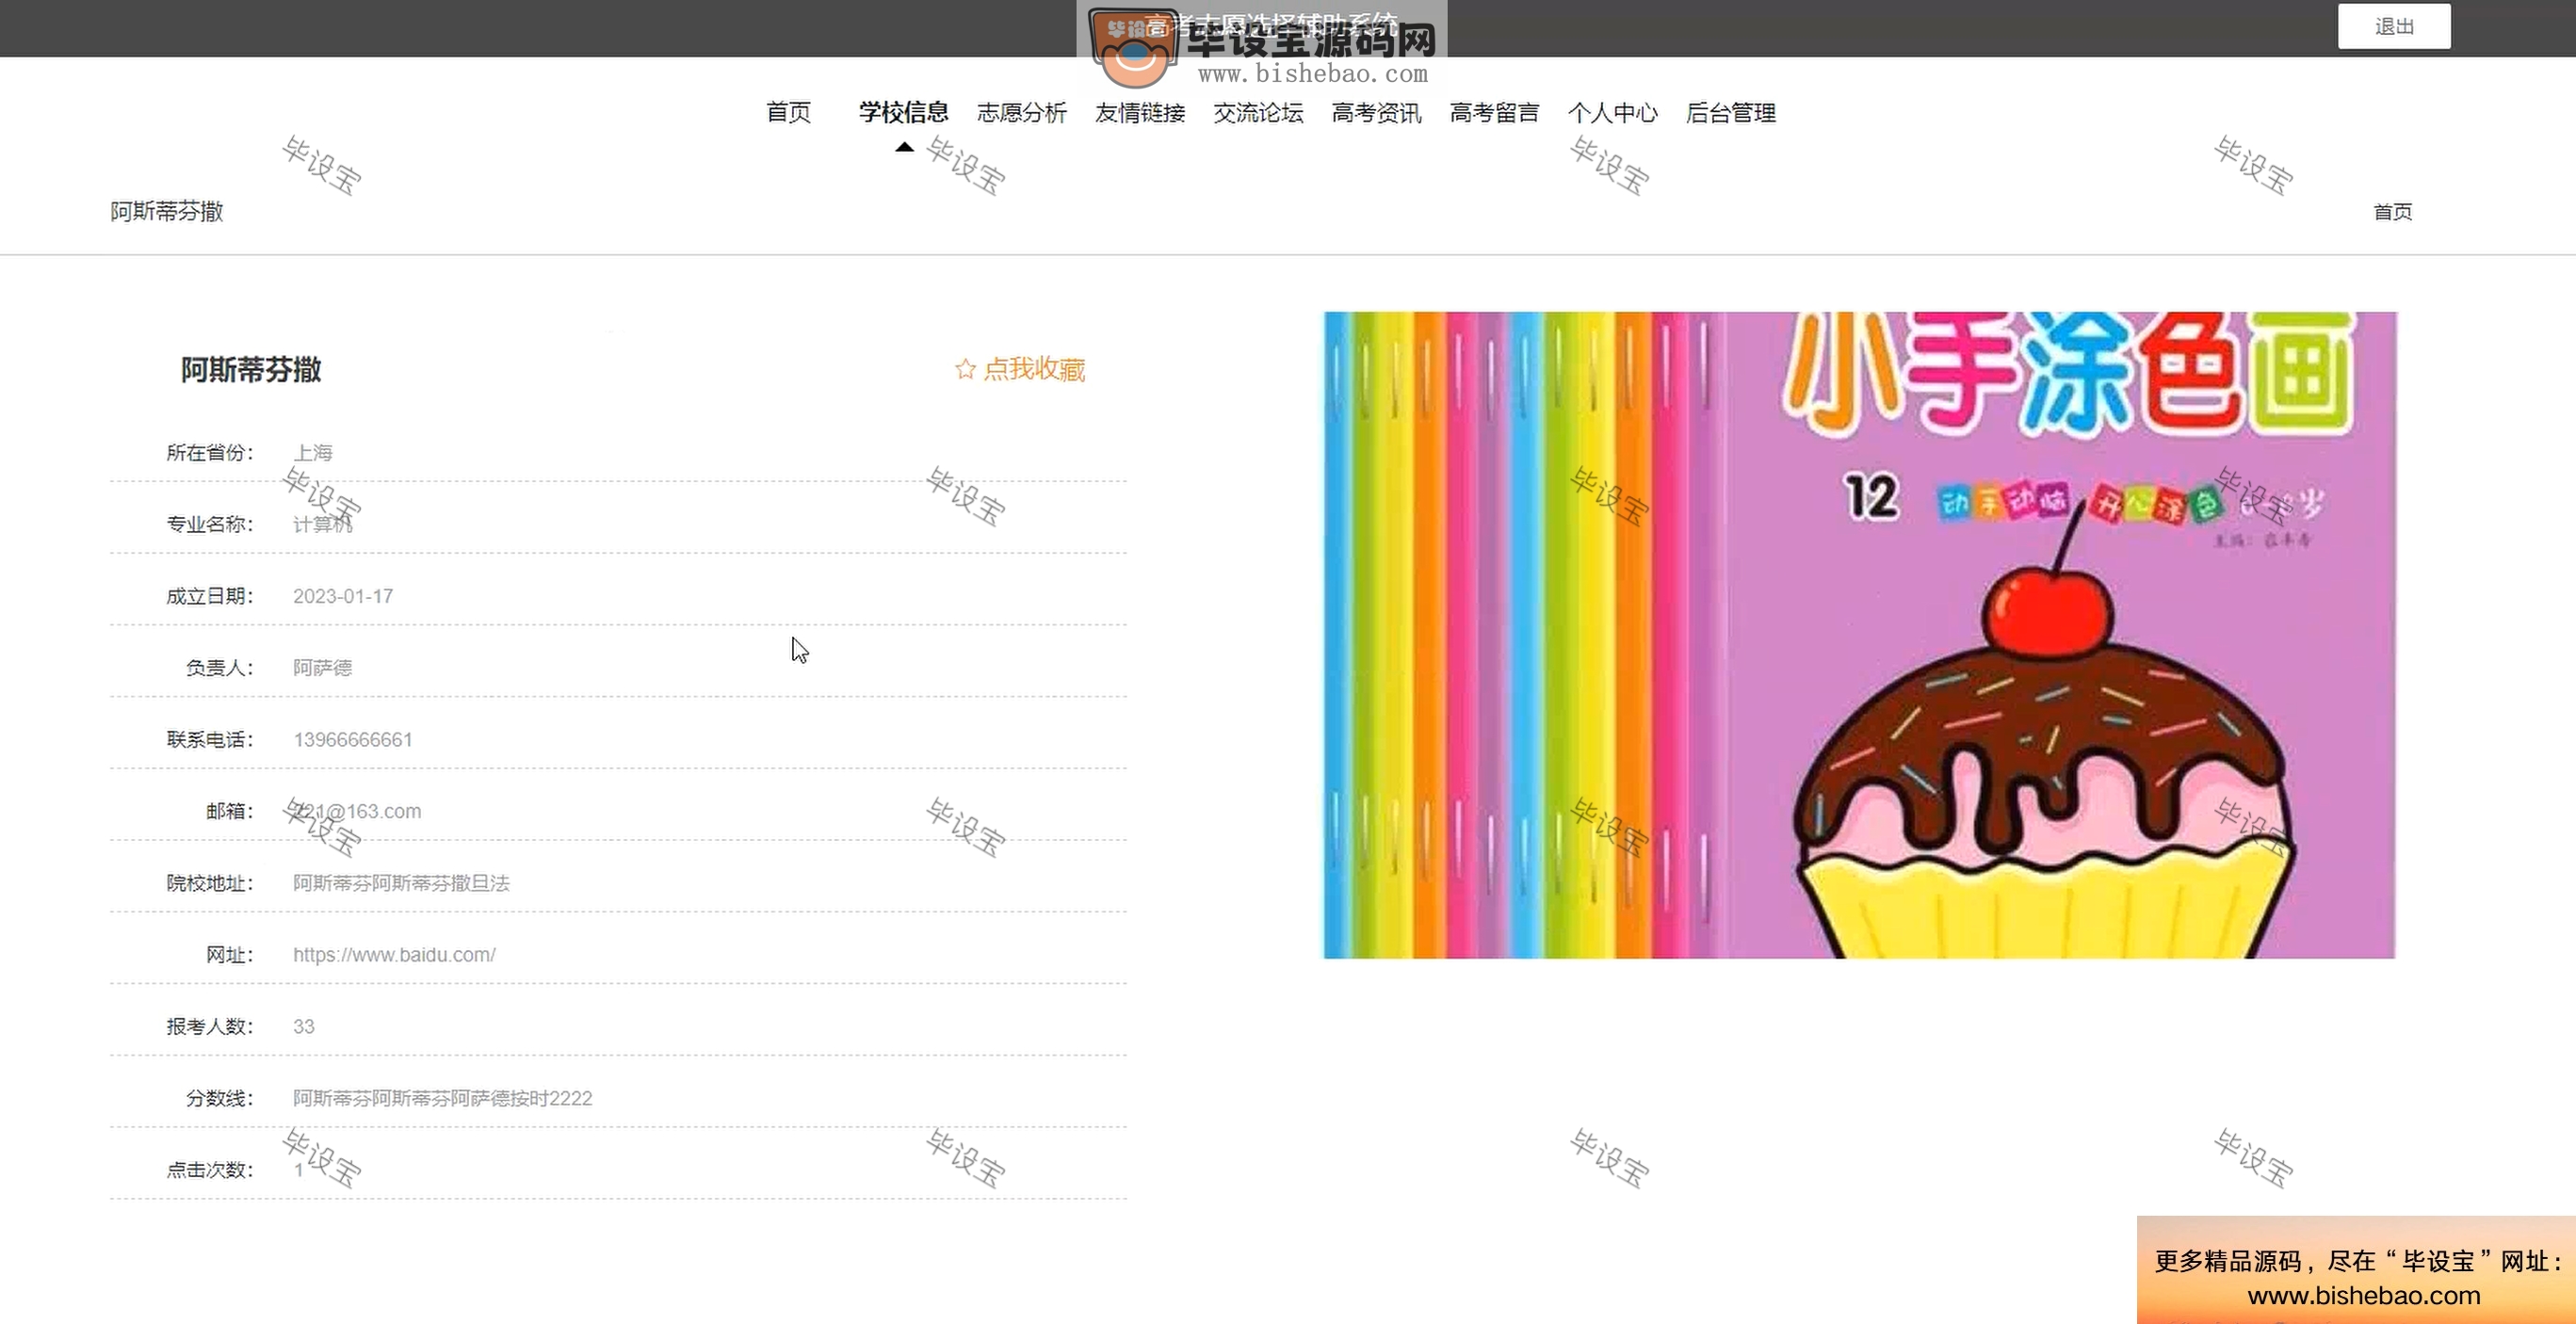This screenshot has width=2576, height=1324.
Task: Click the bishebao logo mascot icon
Action: [1133, 50]
